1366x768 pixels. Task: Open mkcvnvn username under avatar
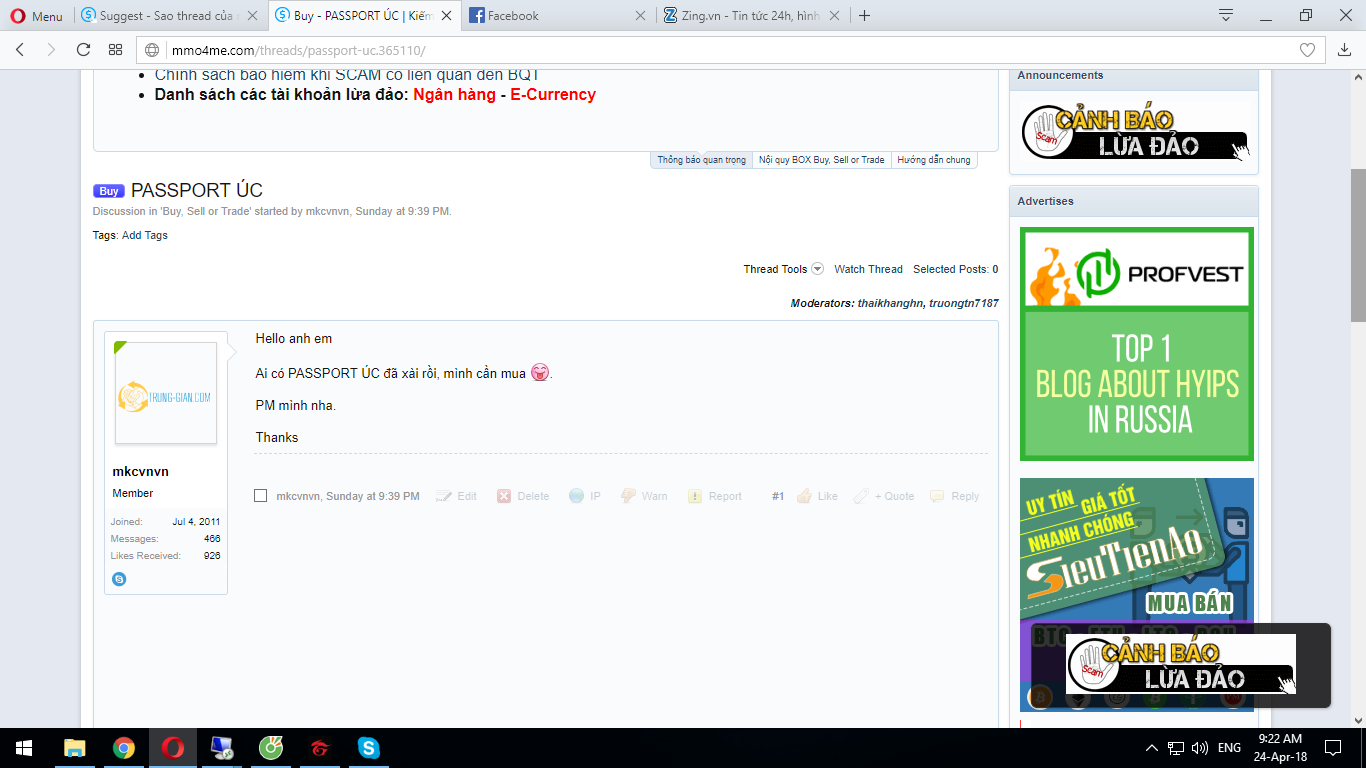coord(140,472)
